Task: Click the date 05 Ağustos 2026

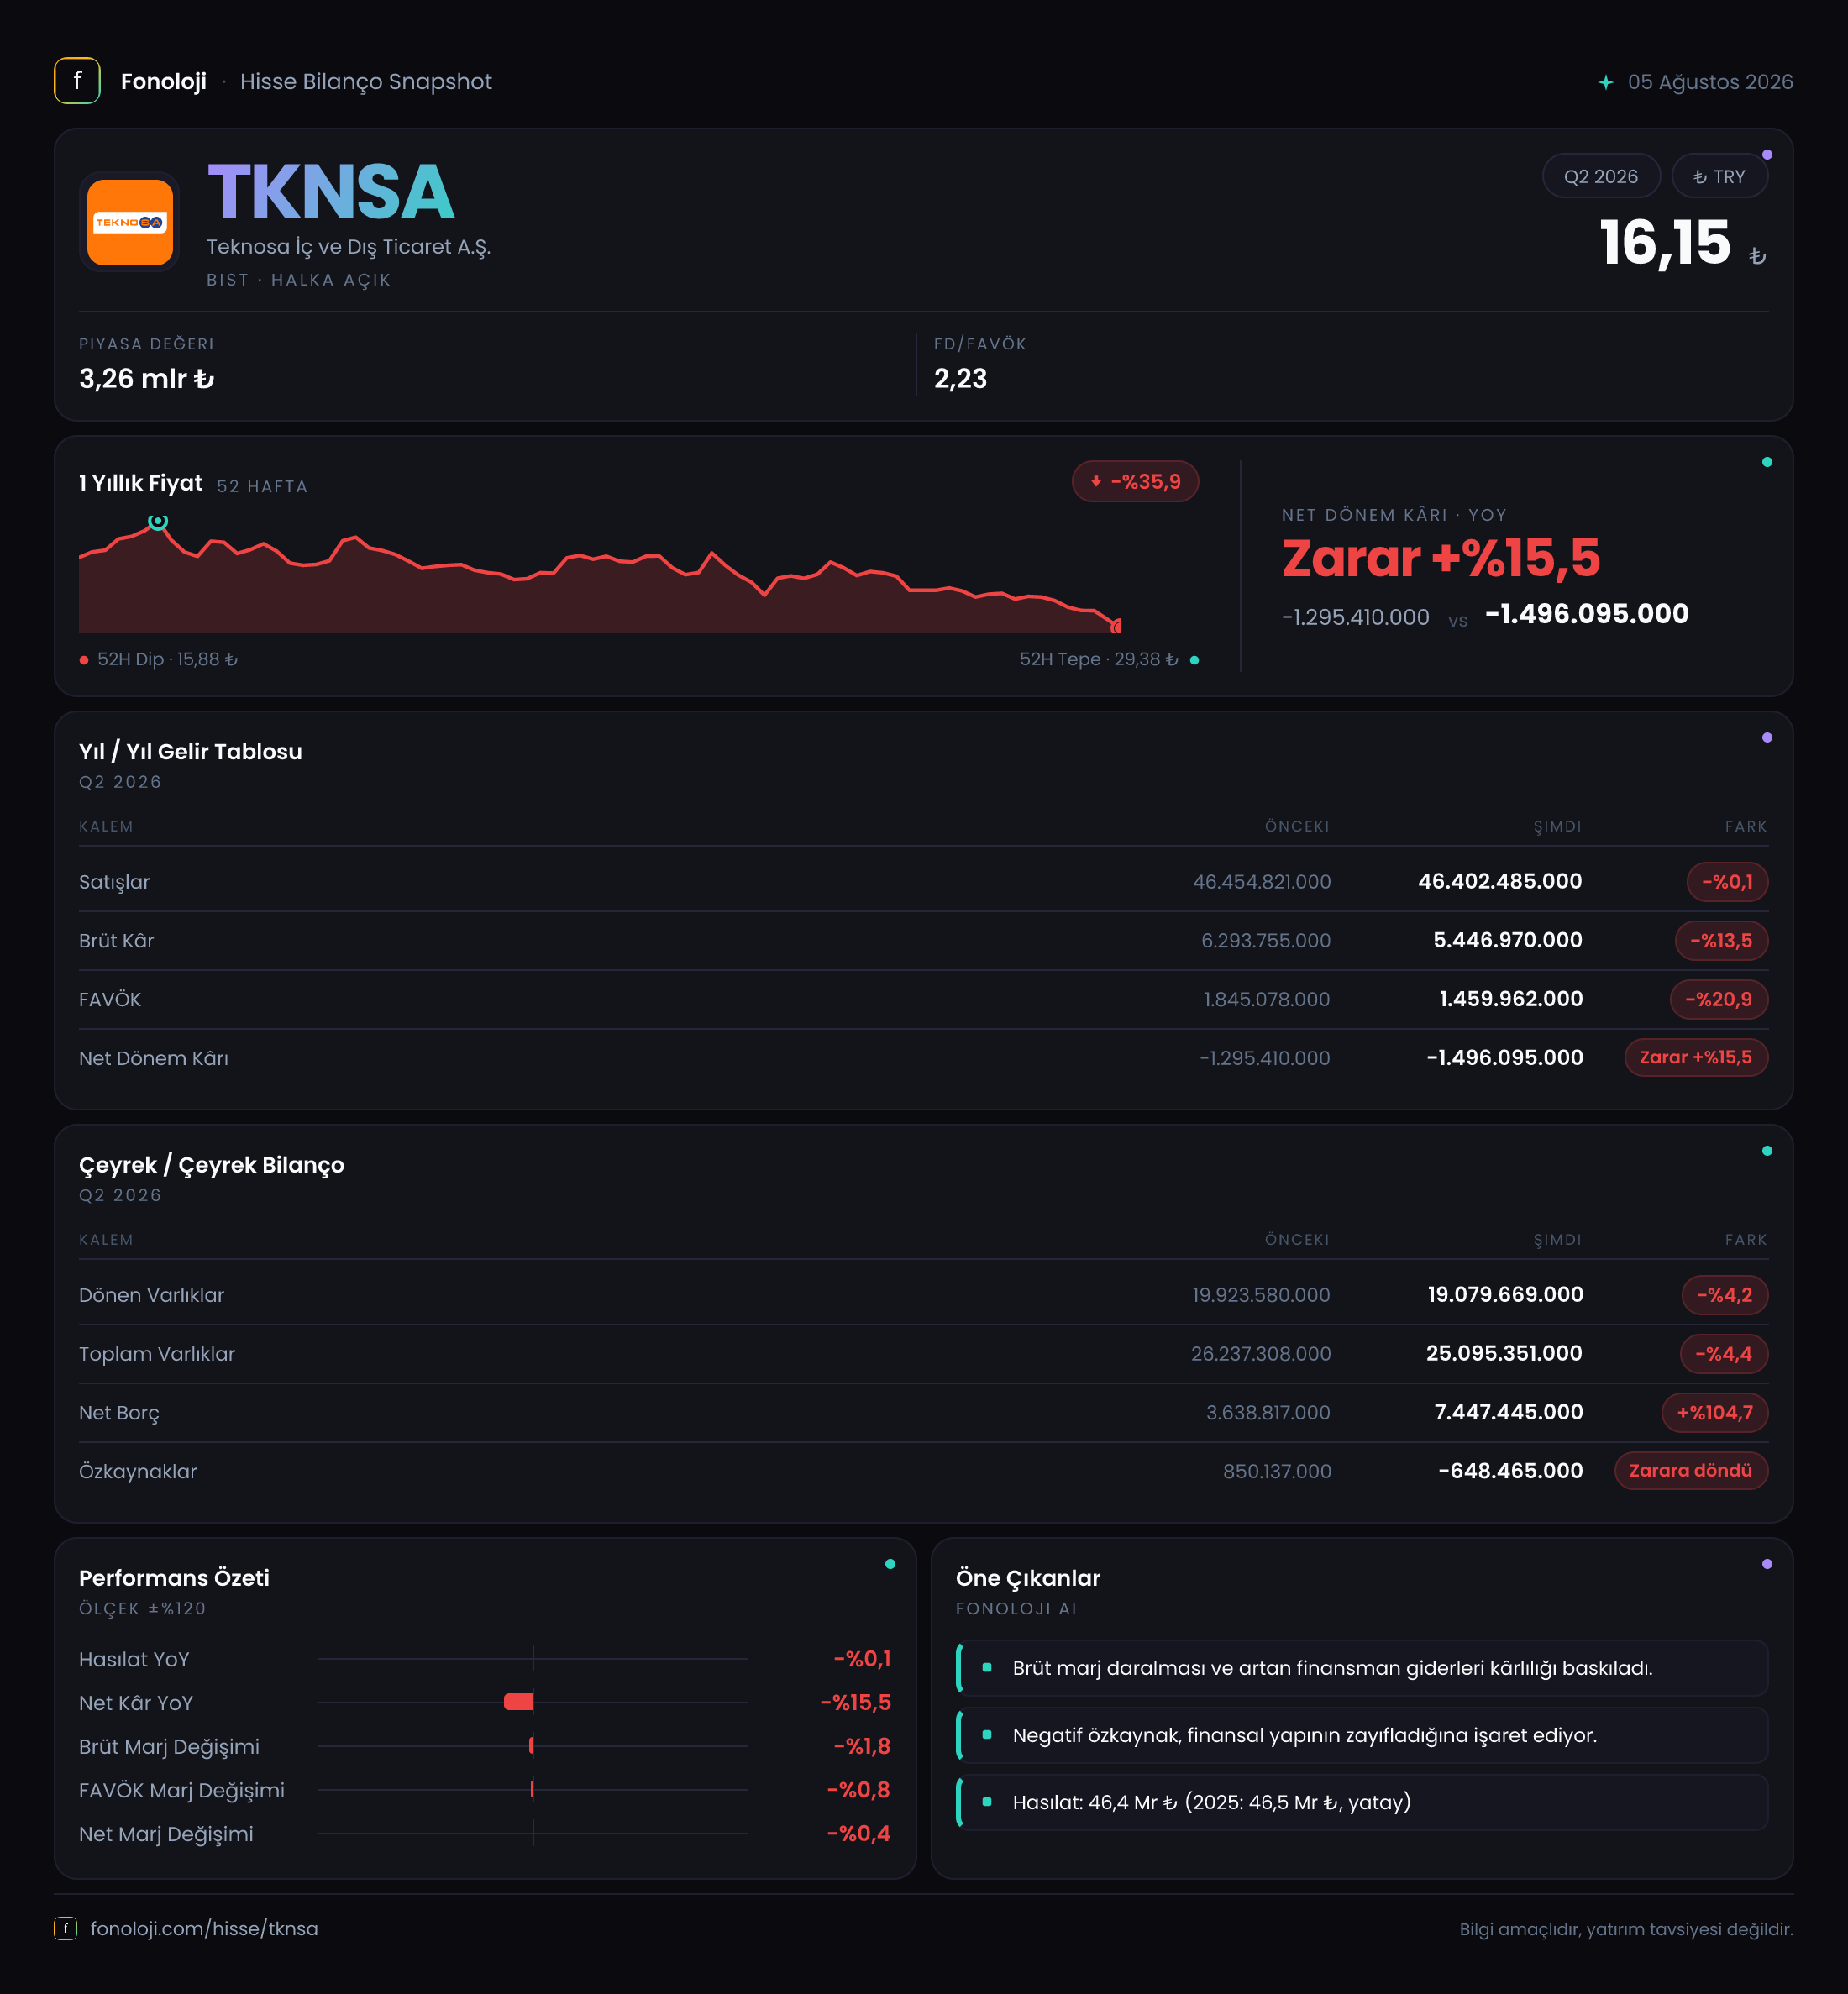Action: [1710, 82]
